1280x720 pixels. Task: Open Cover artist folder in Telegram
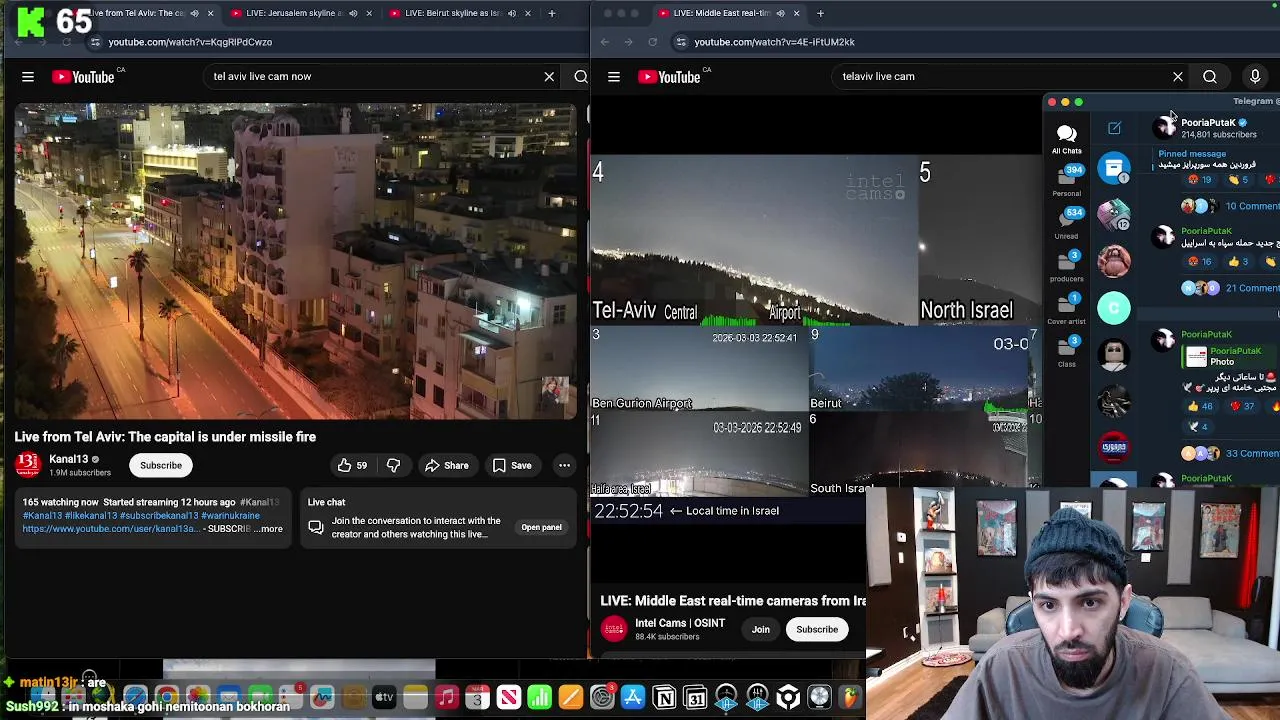(1067, 308)
